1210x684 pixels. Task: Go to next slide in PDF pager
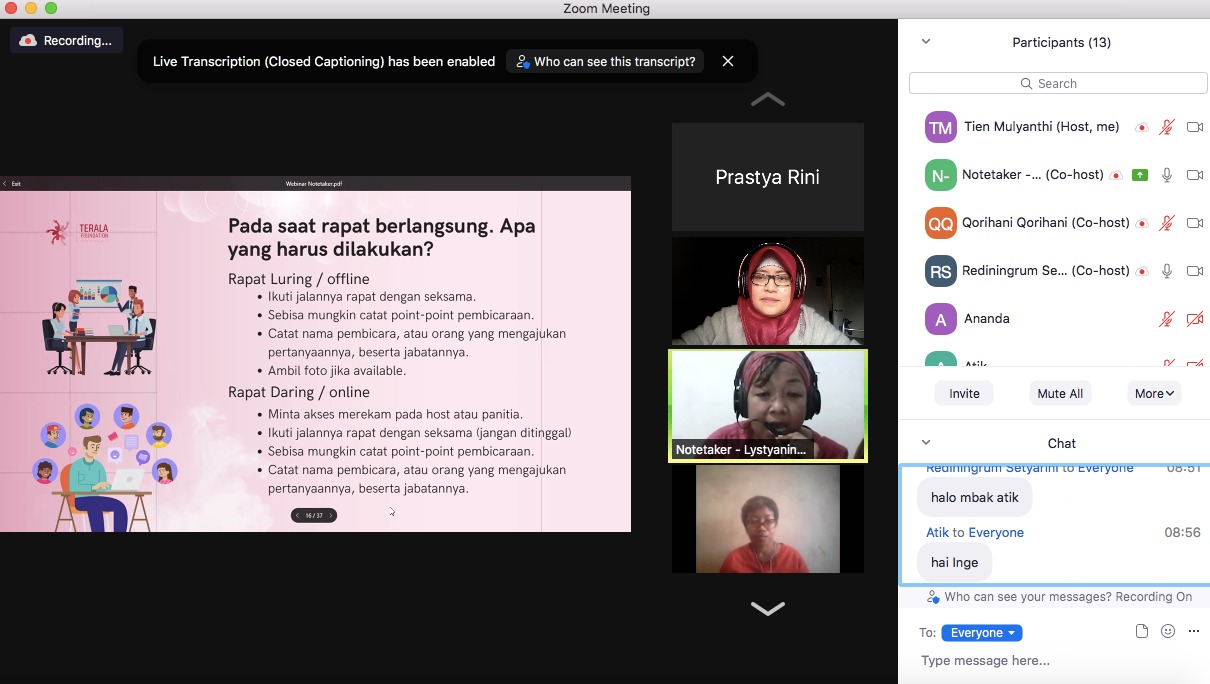[331, 515]
